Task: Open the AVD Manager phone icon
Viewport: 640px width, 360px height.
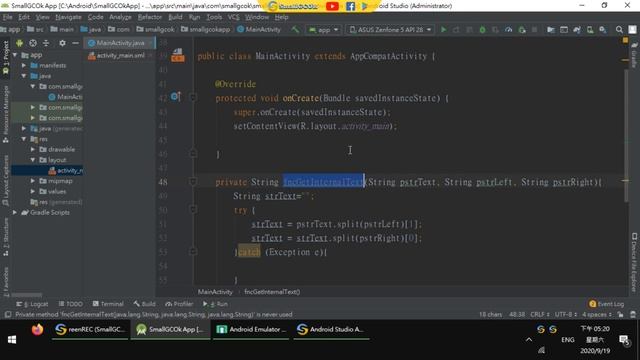Action: (x=590, y=29)
